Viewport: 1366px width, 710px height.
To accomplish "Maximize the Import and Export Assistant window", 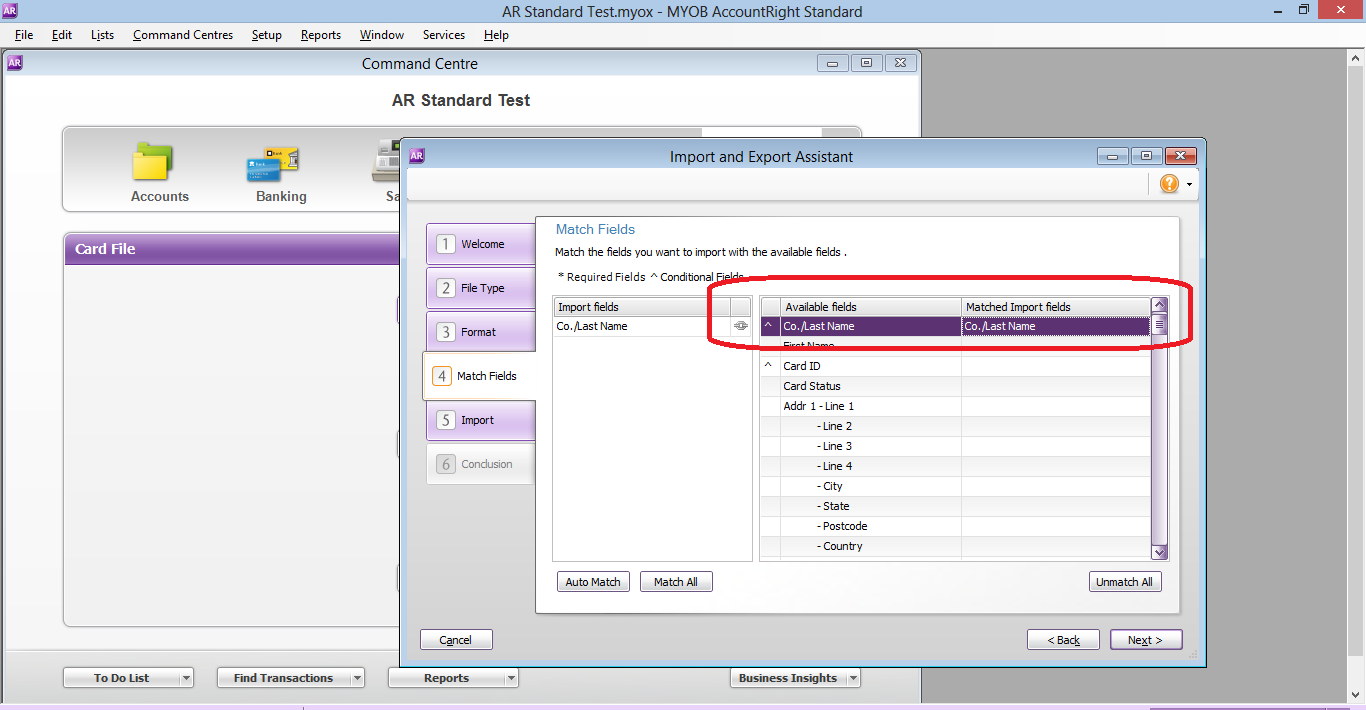I will pos(1146,156).
